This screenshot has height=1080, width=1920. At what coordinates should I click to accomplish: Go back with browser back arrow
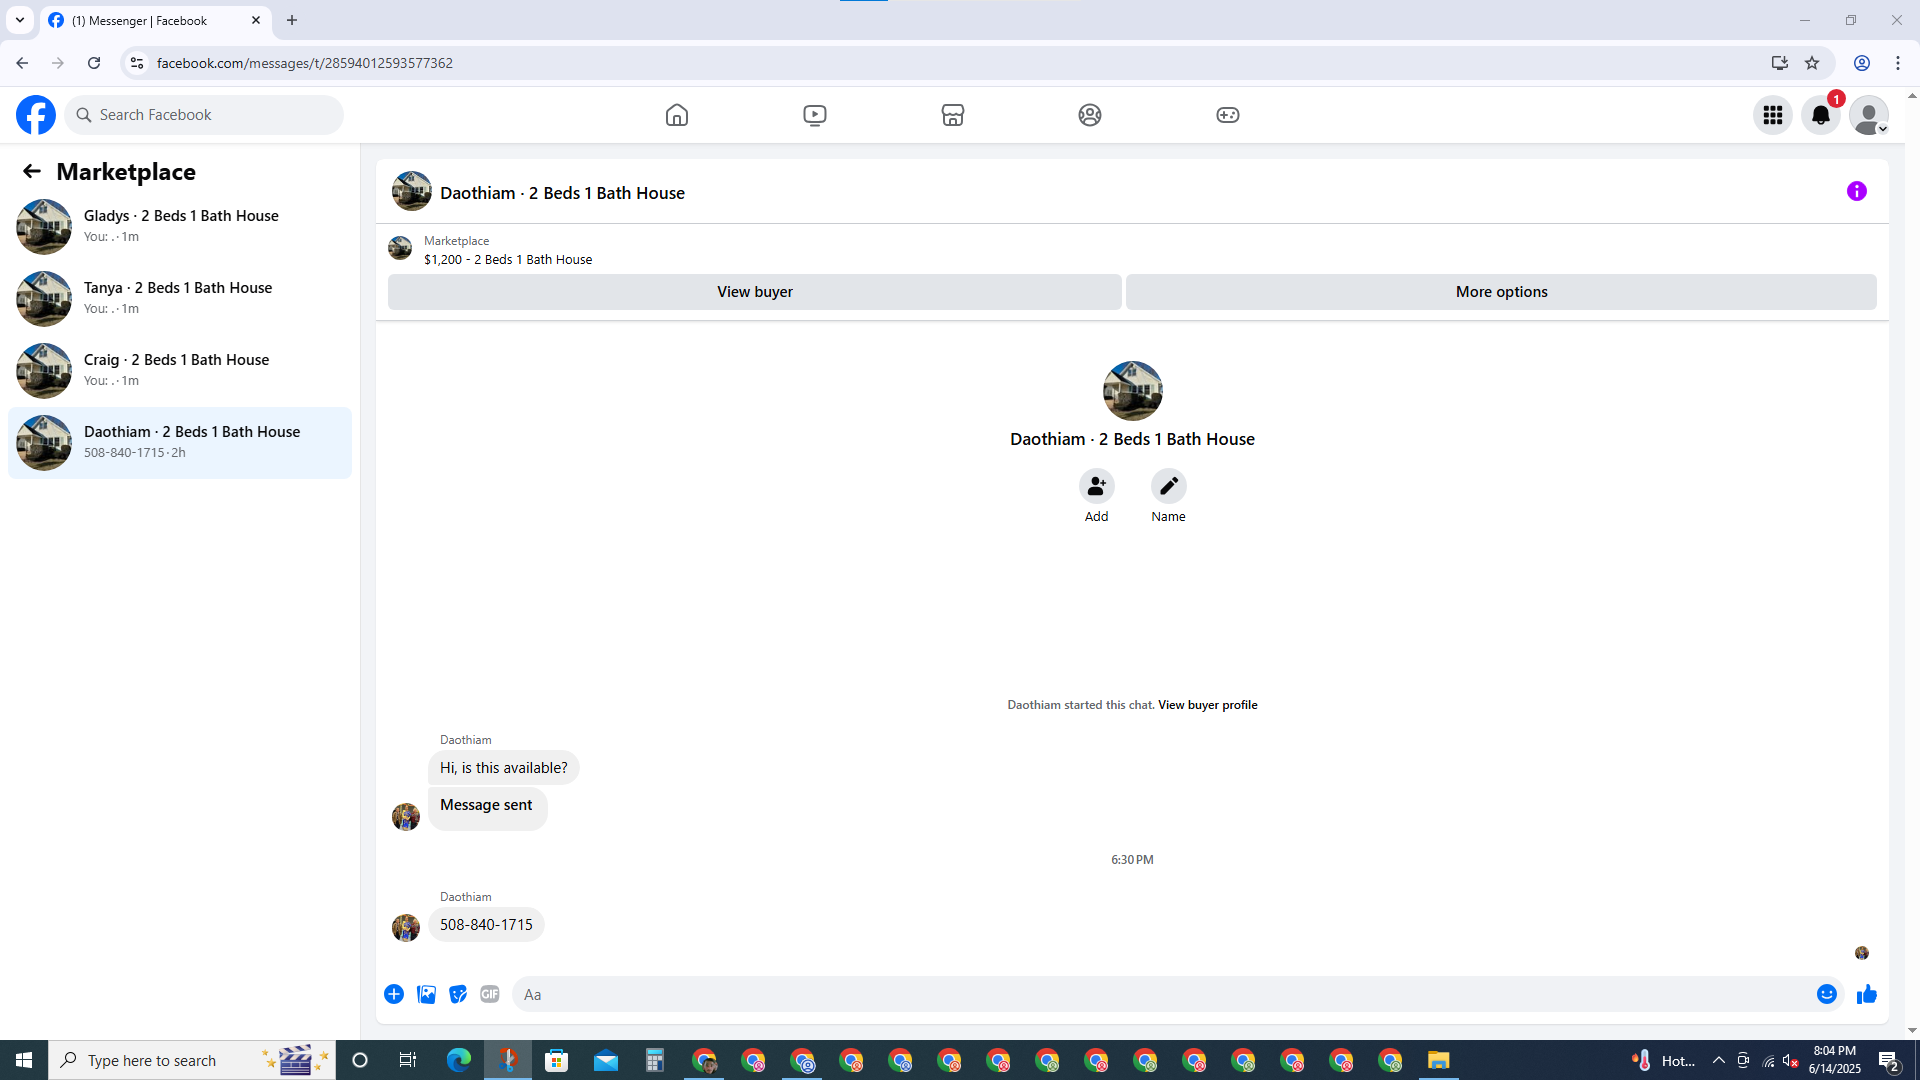[x=22, y=63]
